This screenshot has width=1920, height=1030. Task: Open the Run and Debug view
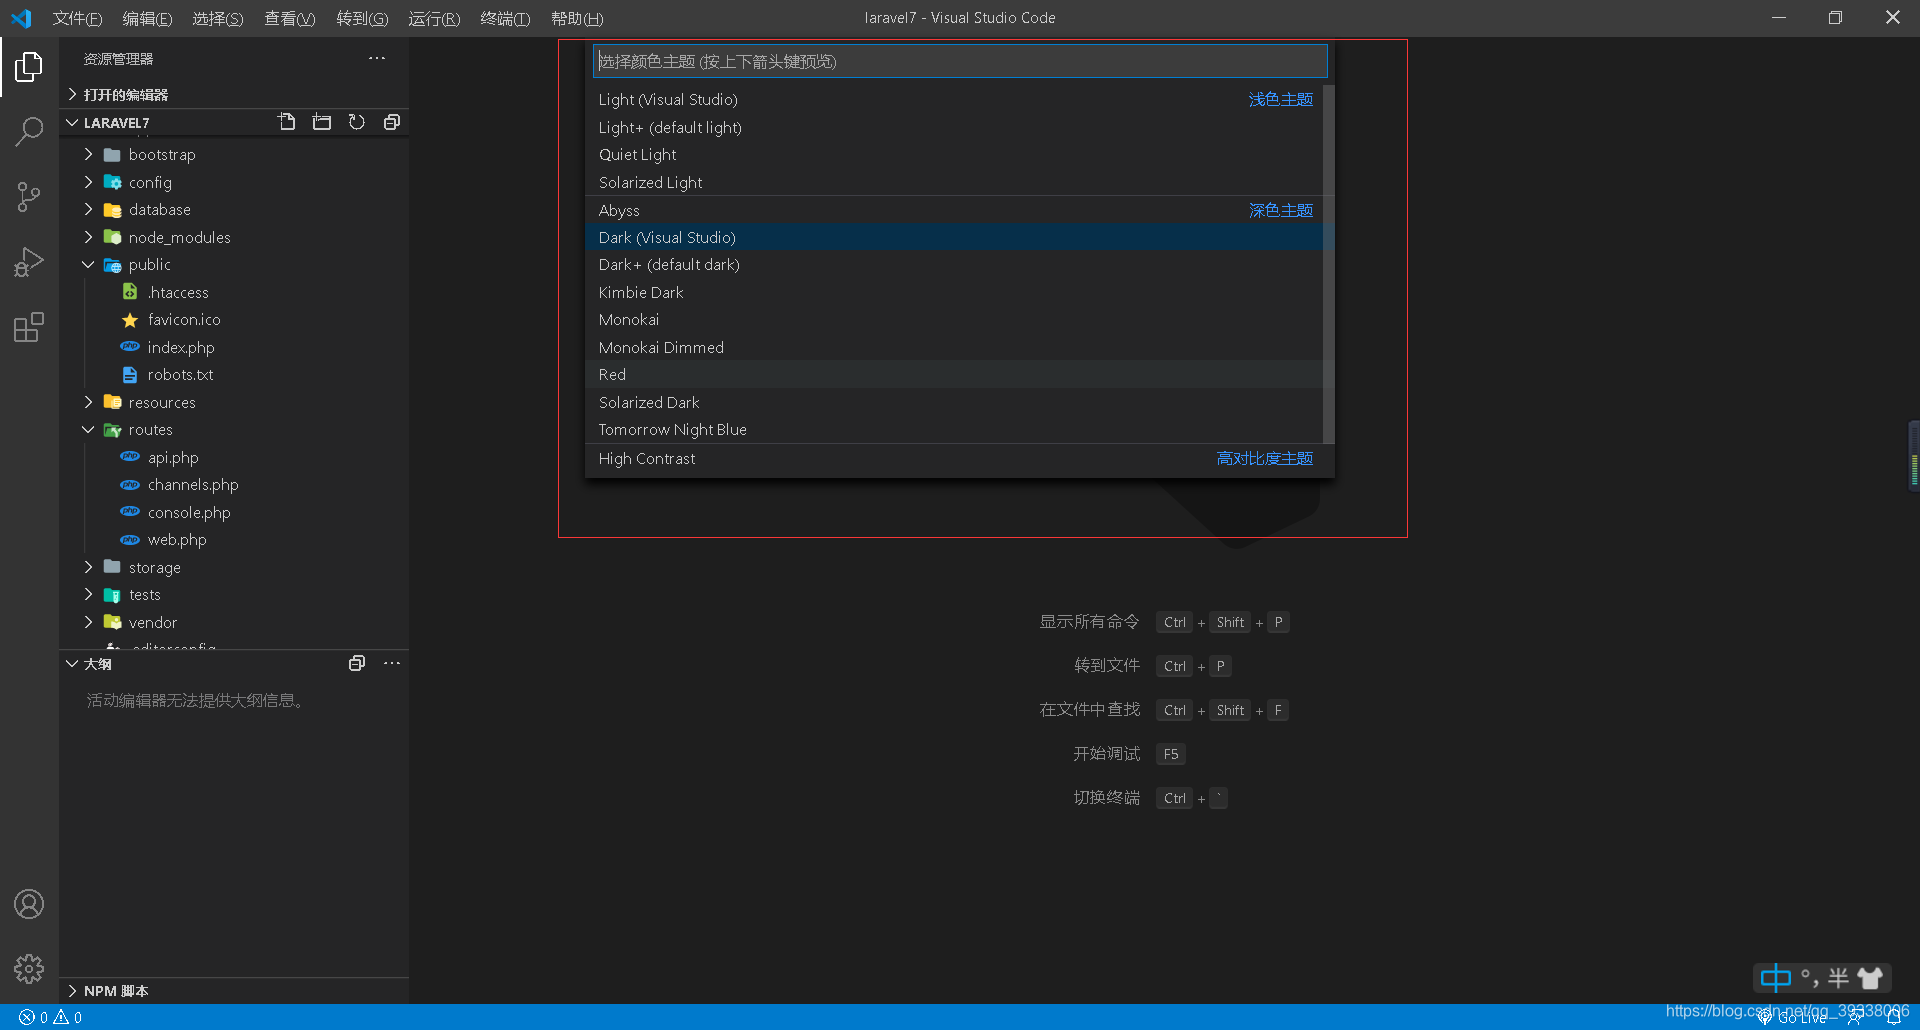pos(29,261)
